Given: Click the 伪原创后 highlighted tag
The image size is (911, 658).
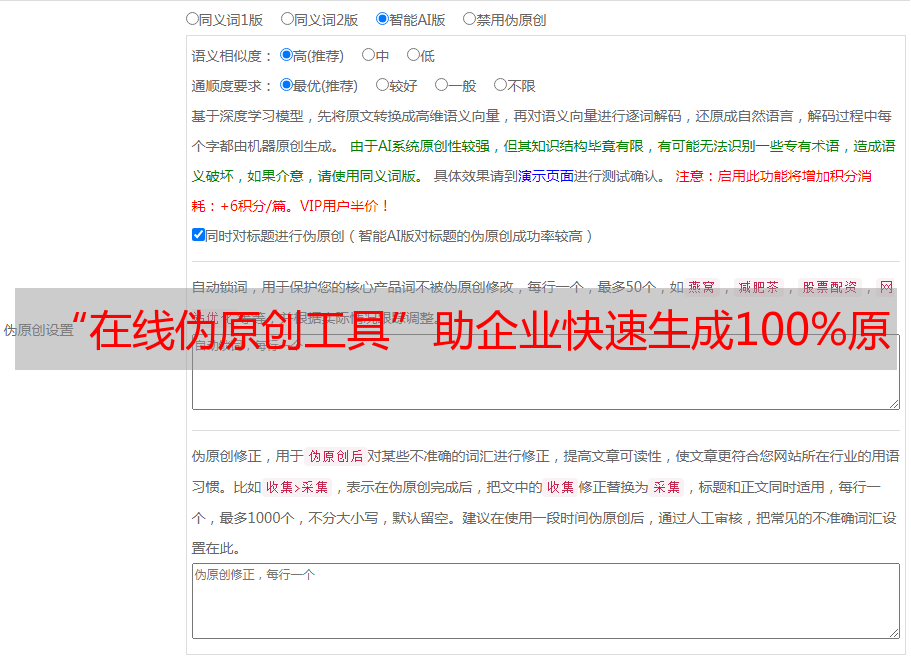Looking at the screenshot, I should point(335,456).
